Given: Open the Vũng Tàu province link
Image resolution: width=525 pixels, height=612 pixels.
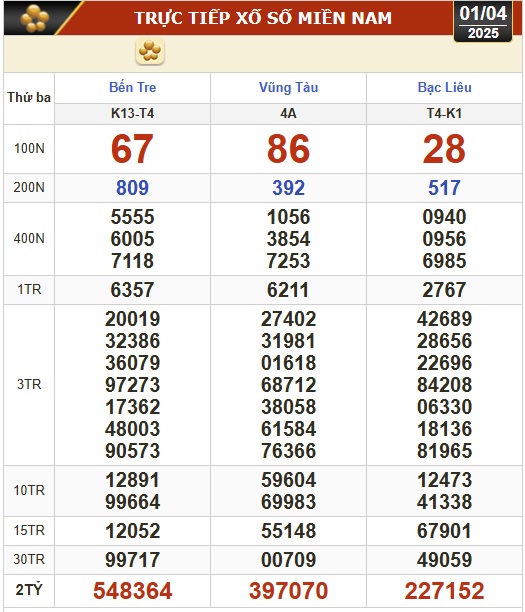Looking at the screenshot, I should pos(288,87).
